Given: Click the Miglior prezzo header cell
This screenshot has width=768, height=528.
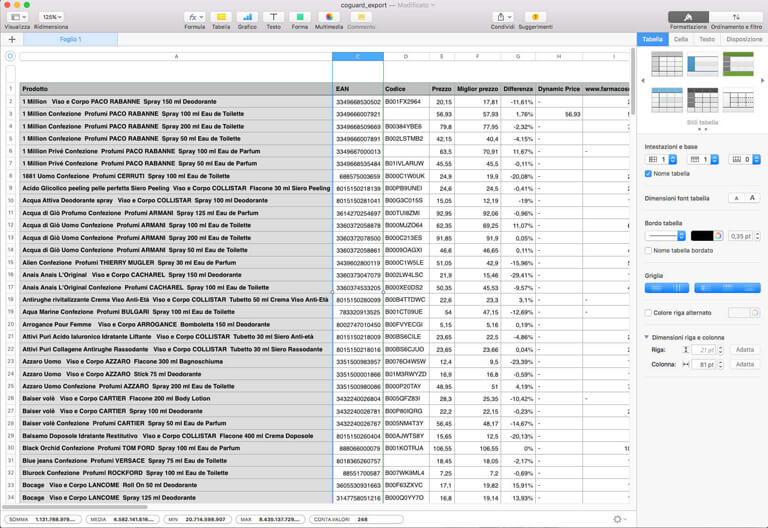Looking at the screenshot, I should 478,89.
